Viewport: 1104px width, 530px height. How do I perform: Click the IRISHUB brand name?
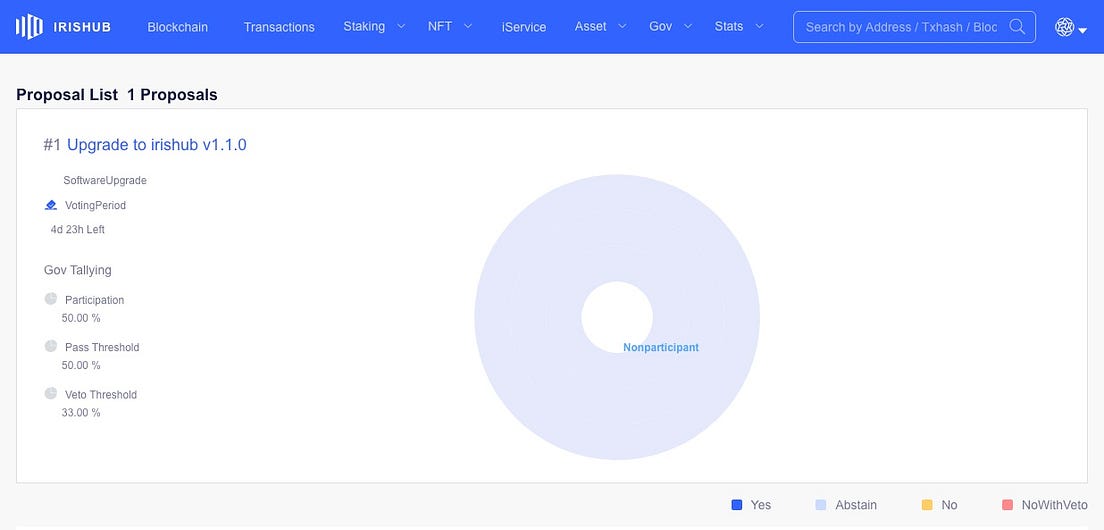82,27
